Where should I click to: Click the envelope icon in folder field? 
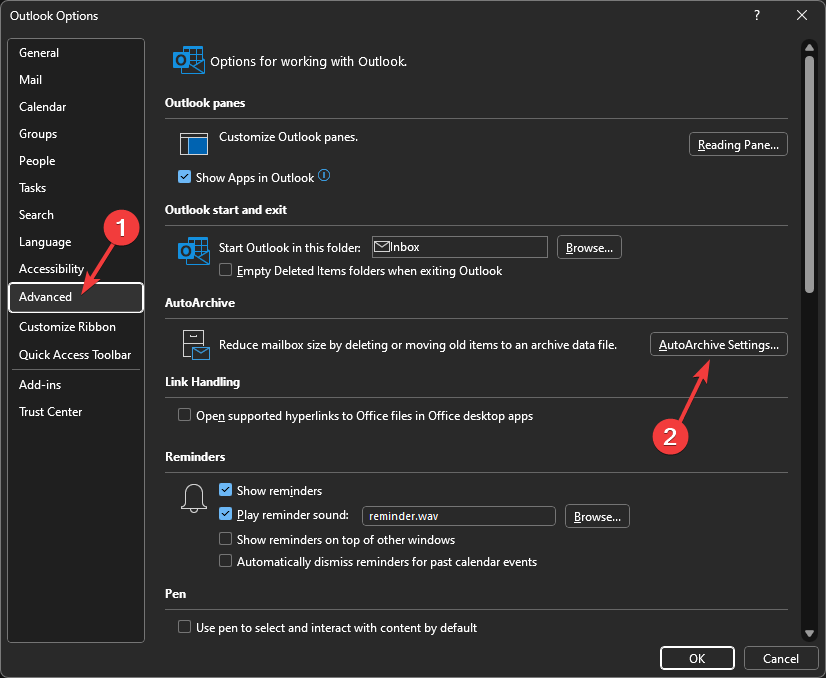coord(381,246)
